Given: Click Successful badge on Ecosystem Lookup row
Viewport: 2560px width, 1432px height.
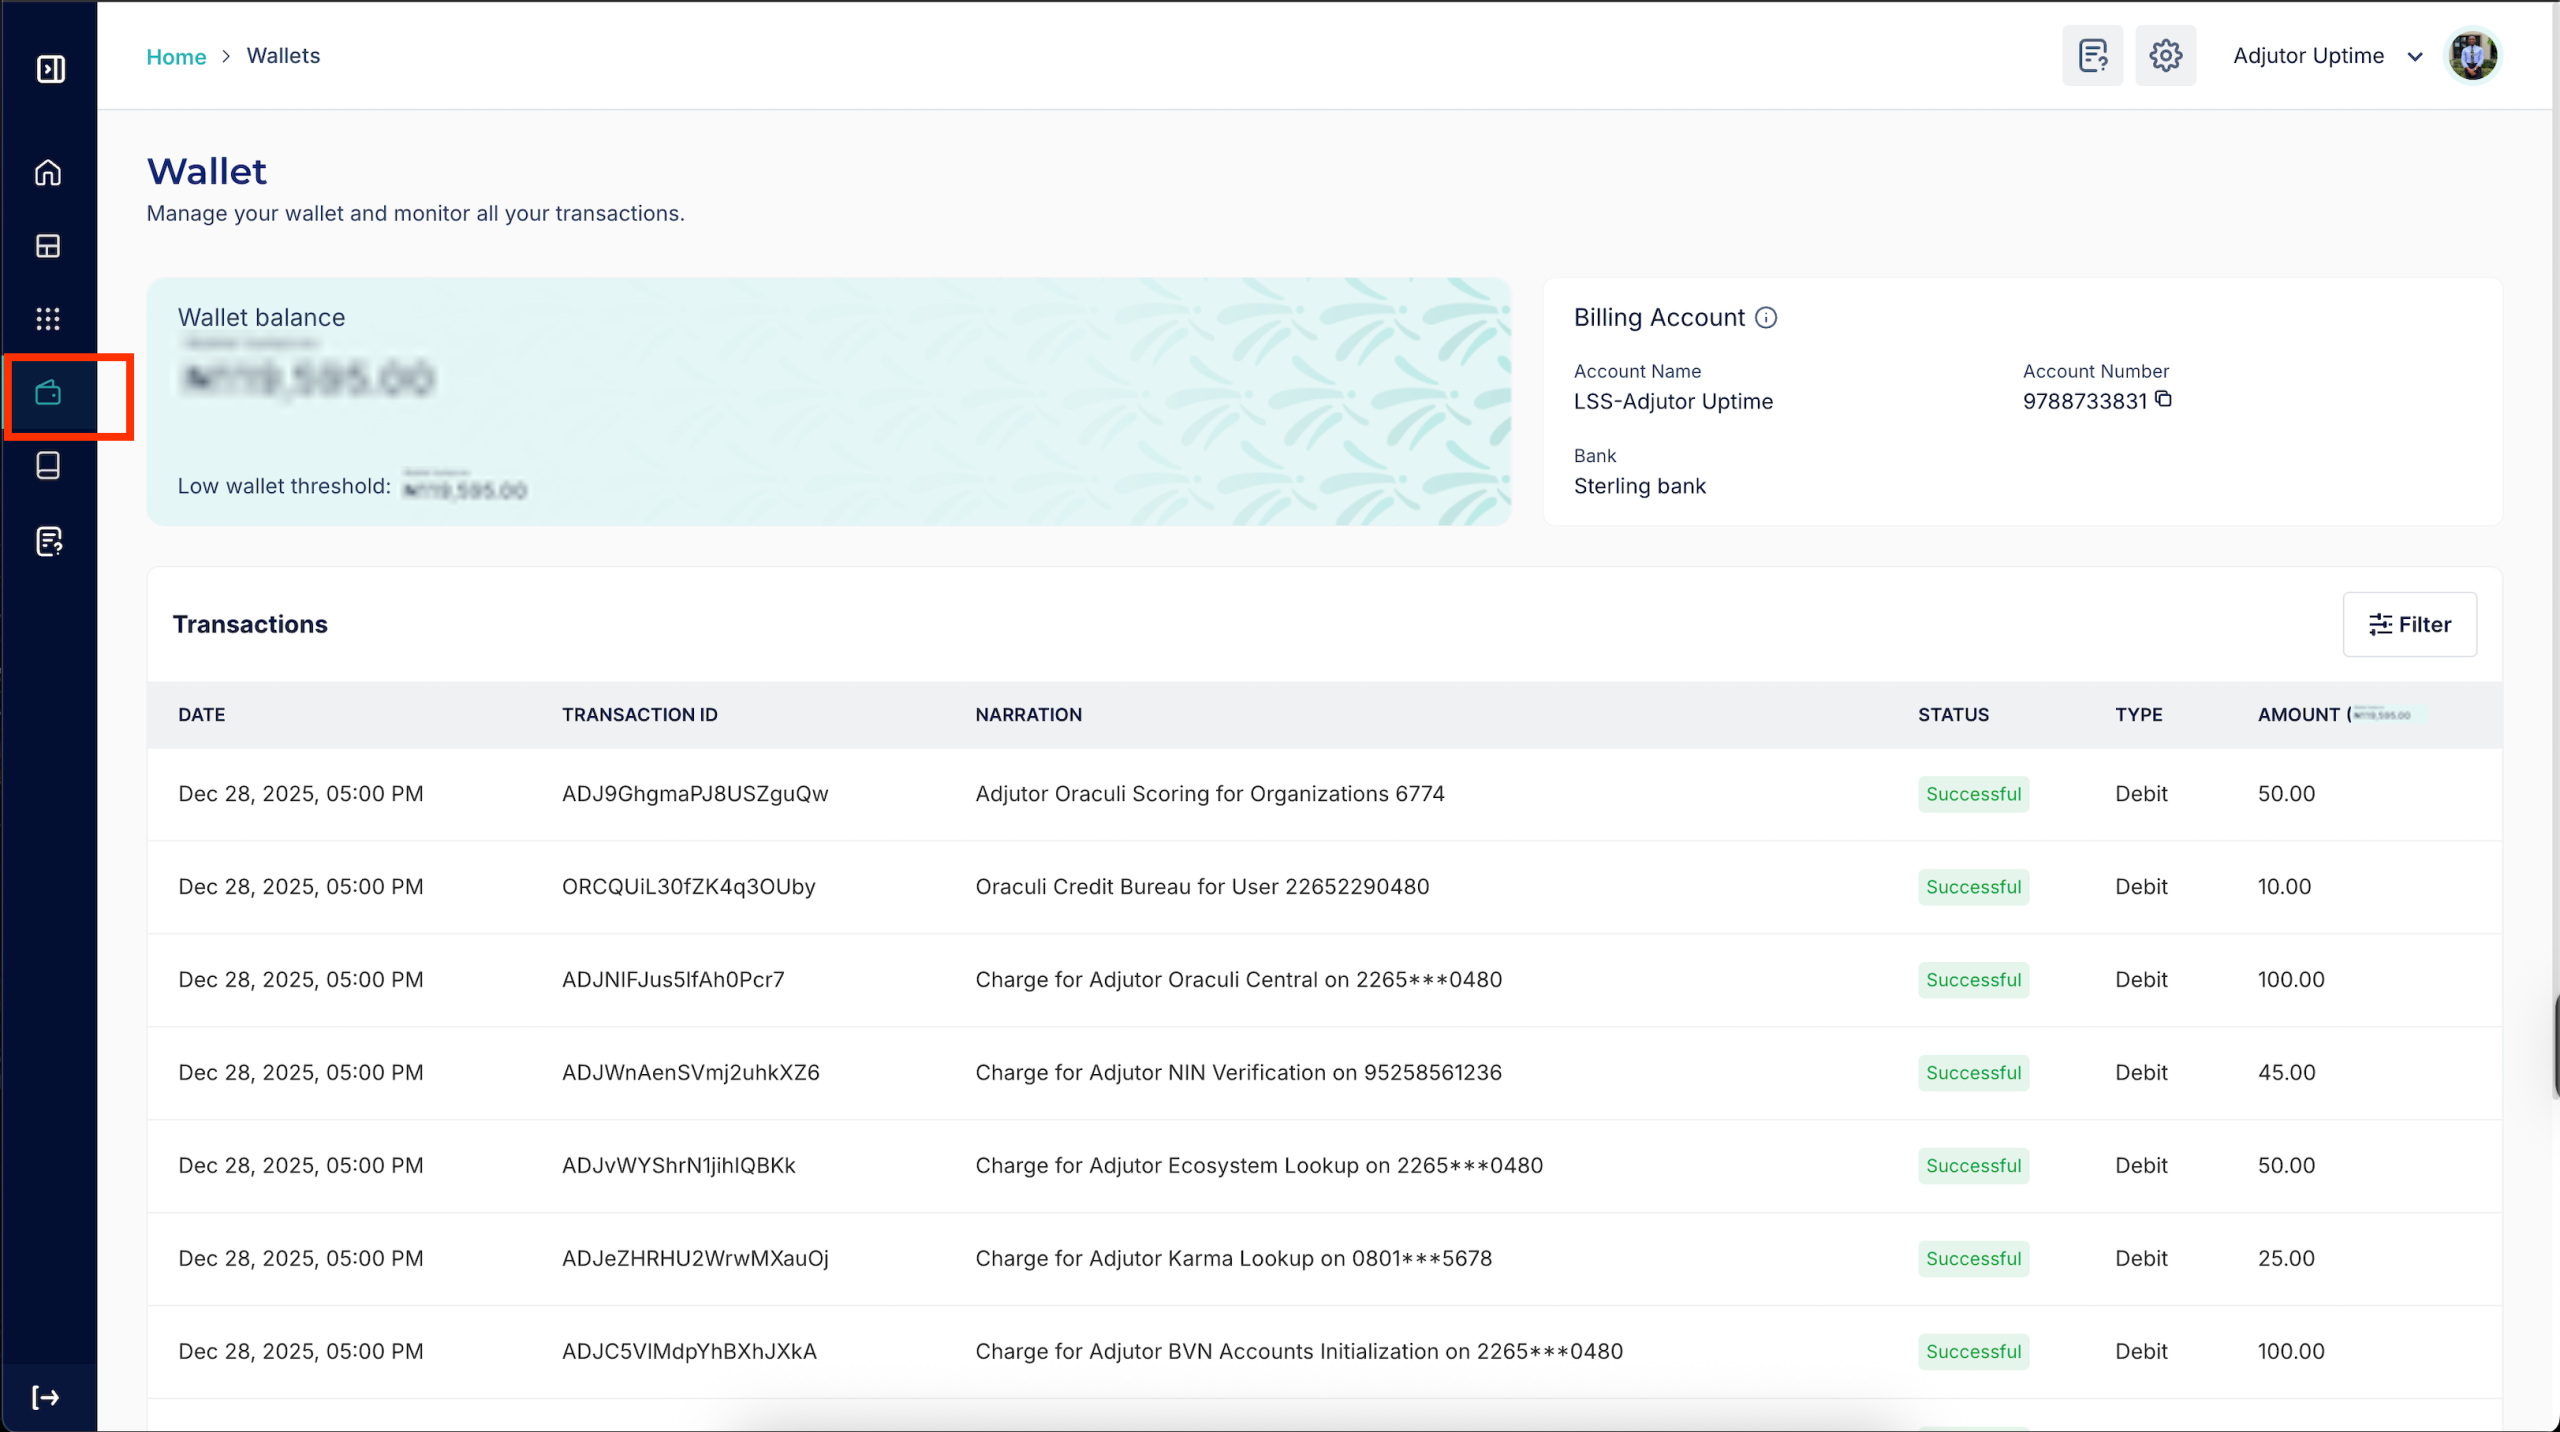Looking at the screenshot, I should pos(1973,1165).
